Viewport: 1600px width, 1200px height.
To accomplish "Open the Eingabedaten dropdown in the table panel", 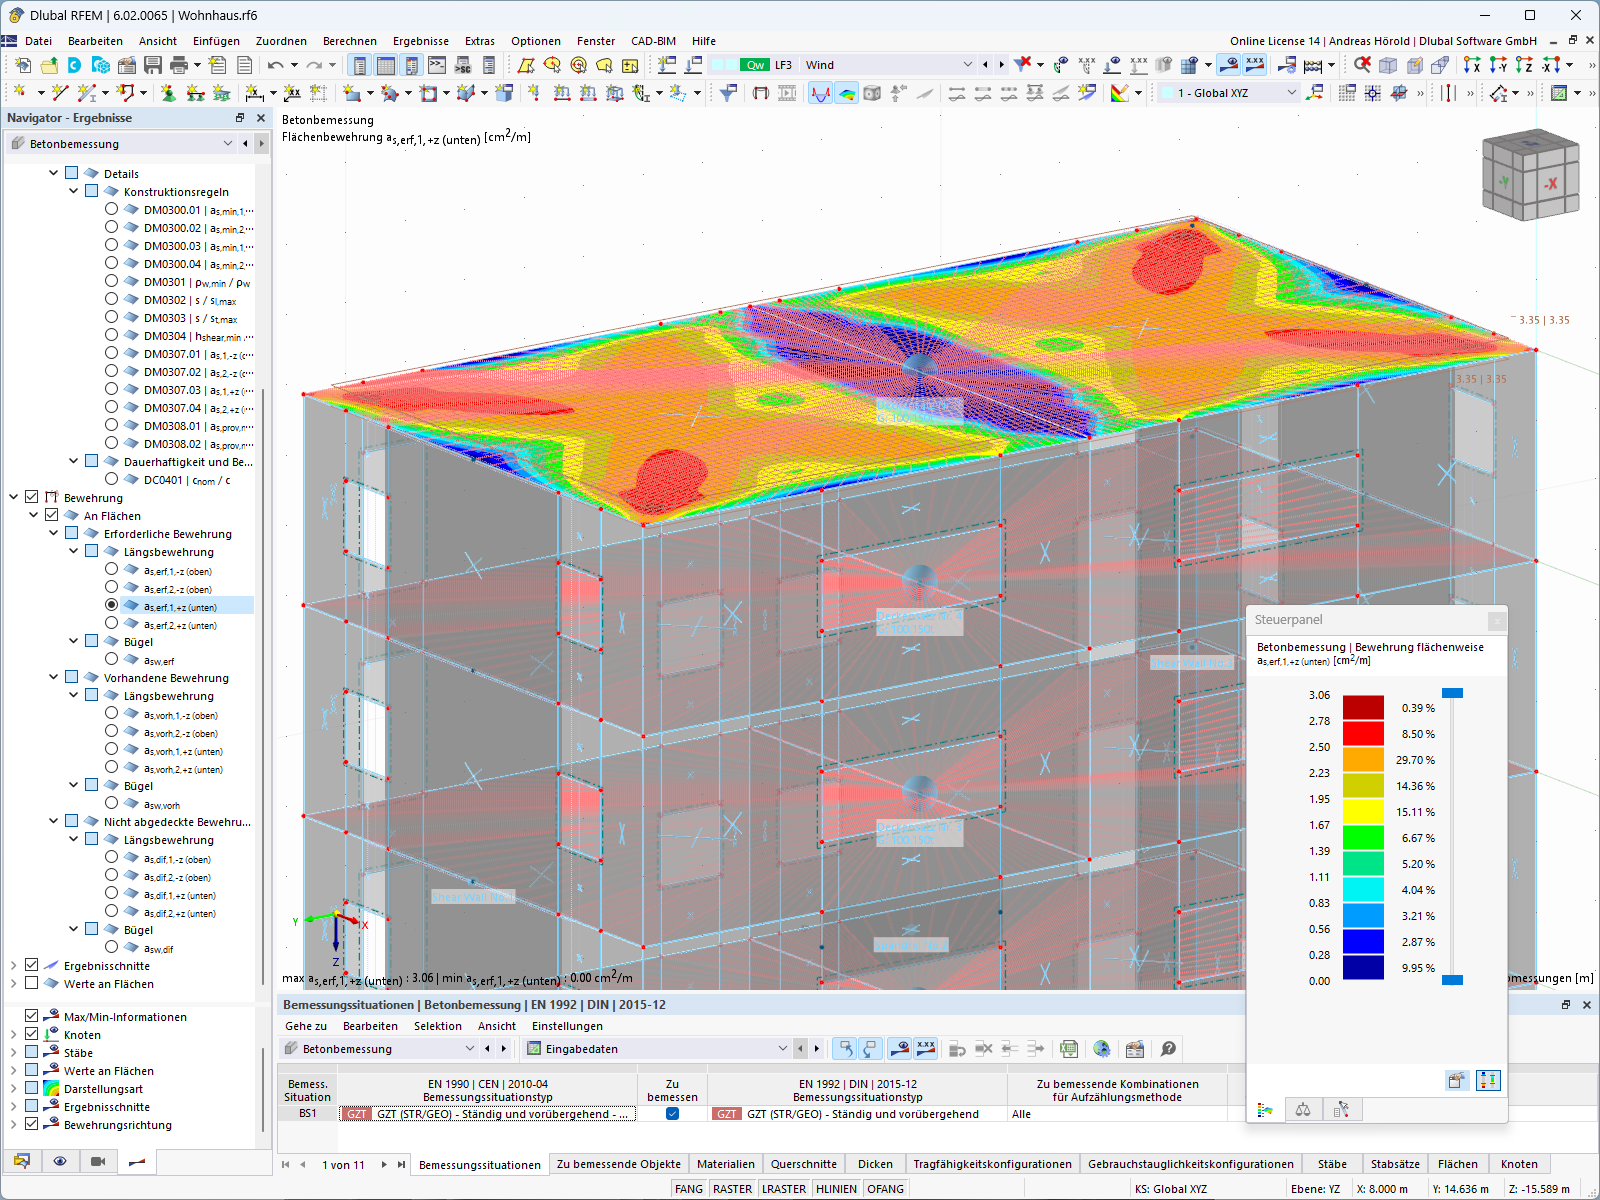I will tap(782, 1048).
